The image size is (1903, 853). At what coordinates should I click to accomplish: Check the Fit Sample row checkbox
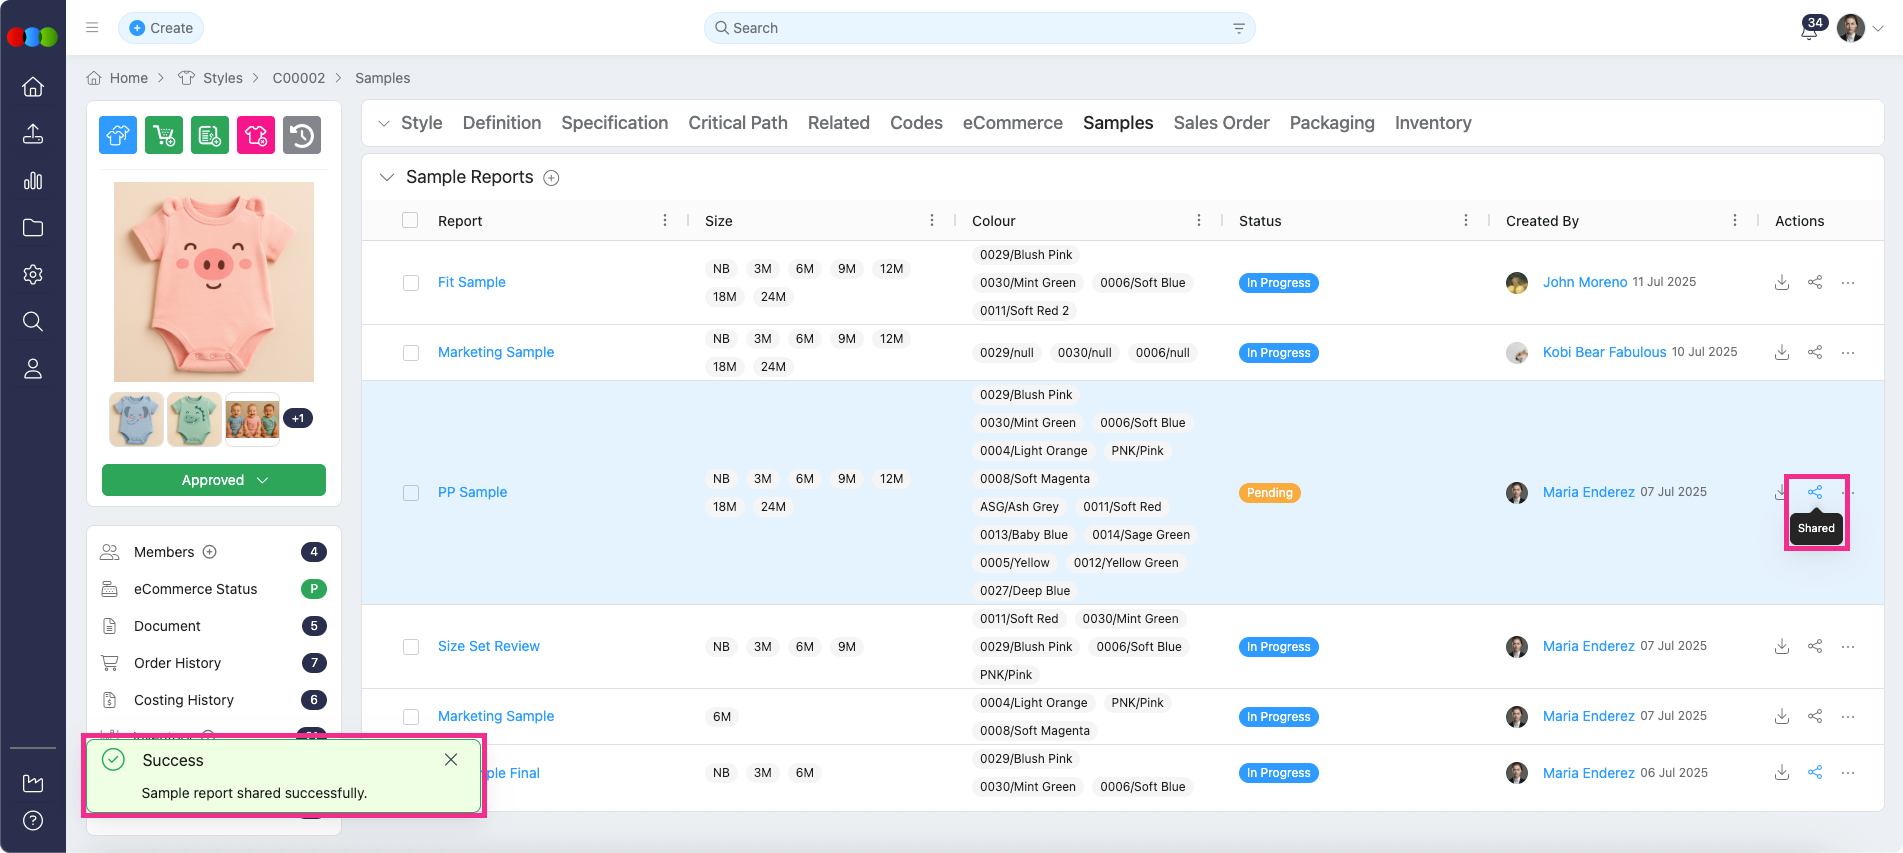pos(411,283)
